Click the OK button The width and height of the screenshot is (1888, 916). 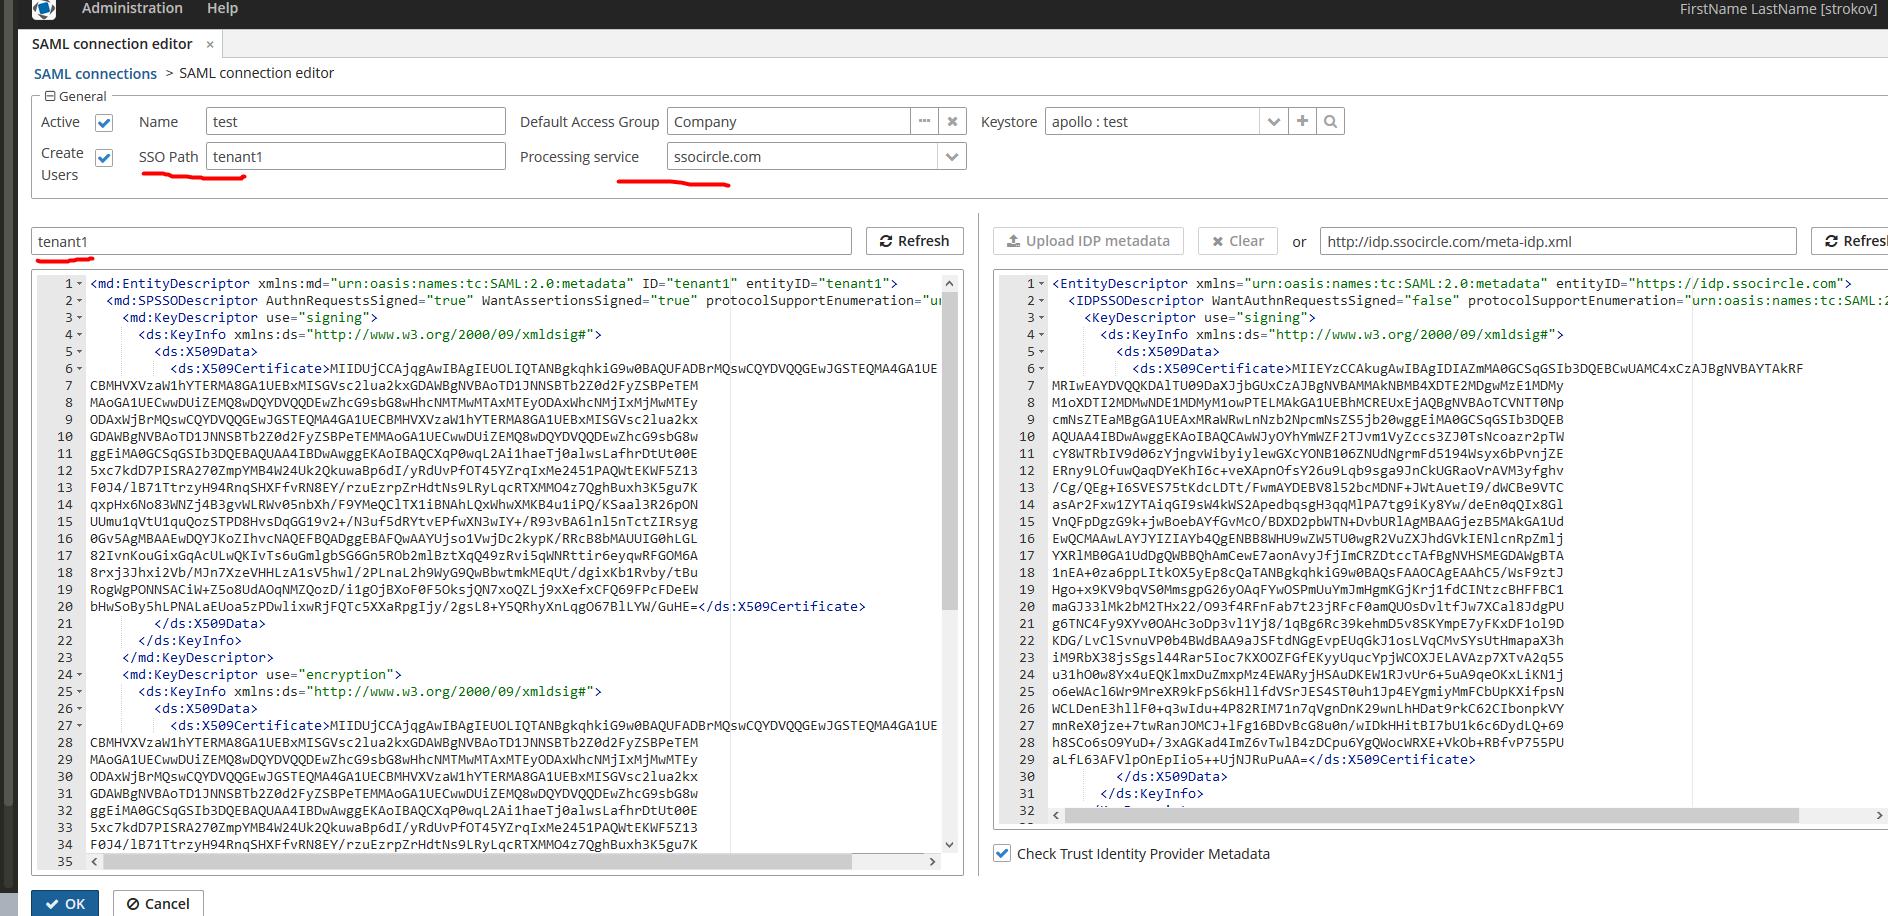pyautogui.click(x=65, y=903)
